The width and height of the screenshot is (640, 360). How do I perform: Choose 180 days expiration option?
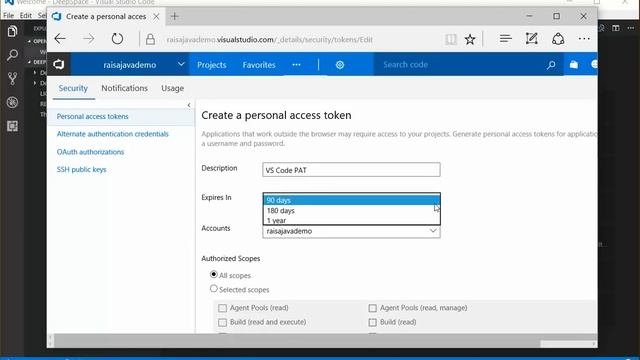[x=351, y=211]
